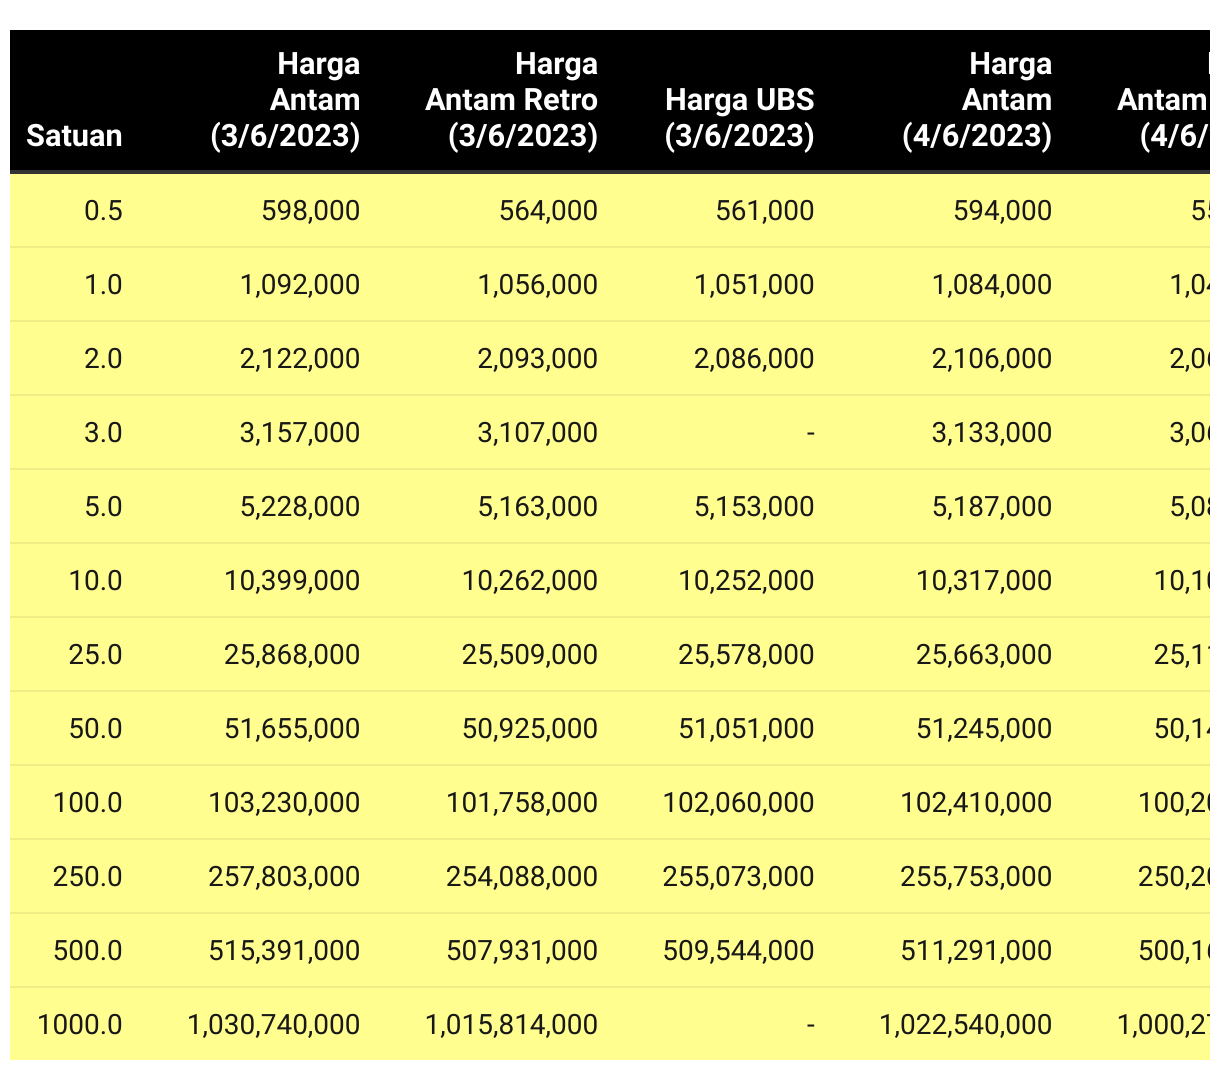Select the price "257,803,000"
This screenshot has height=1070, width=1220.
pos(285,876)
